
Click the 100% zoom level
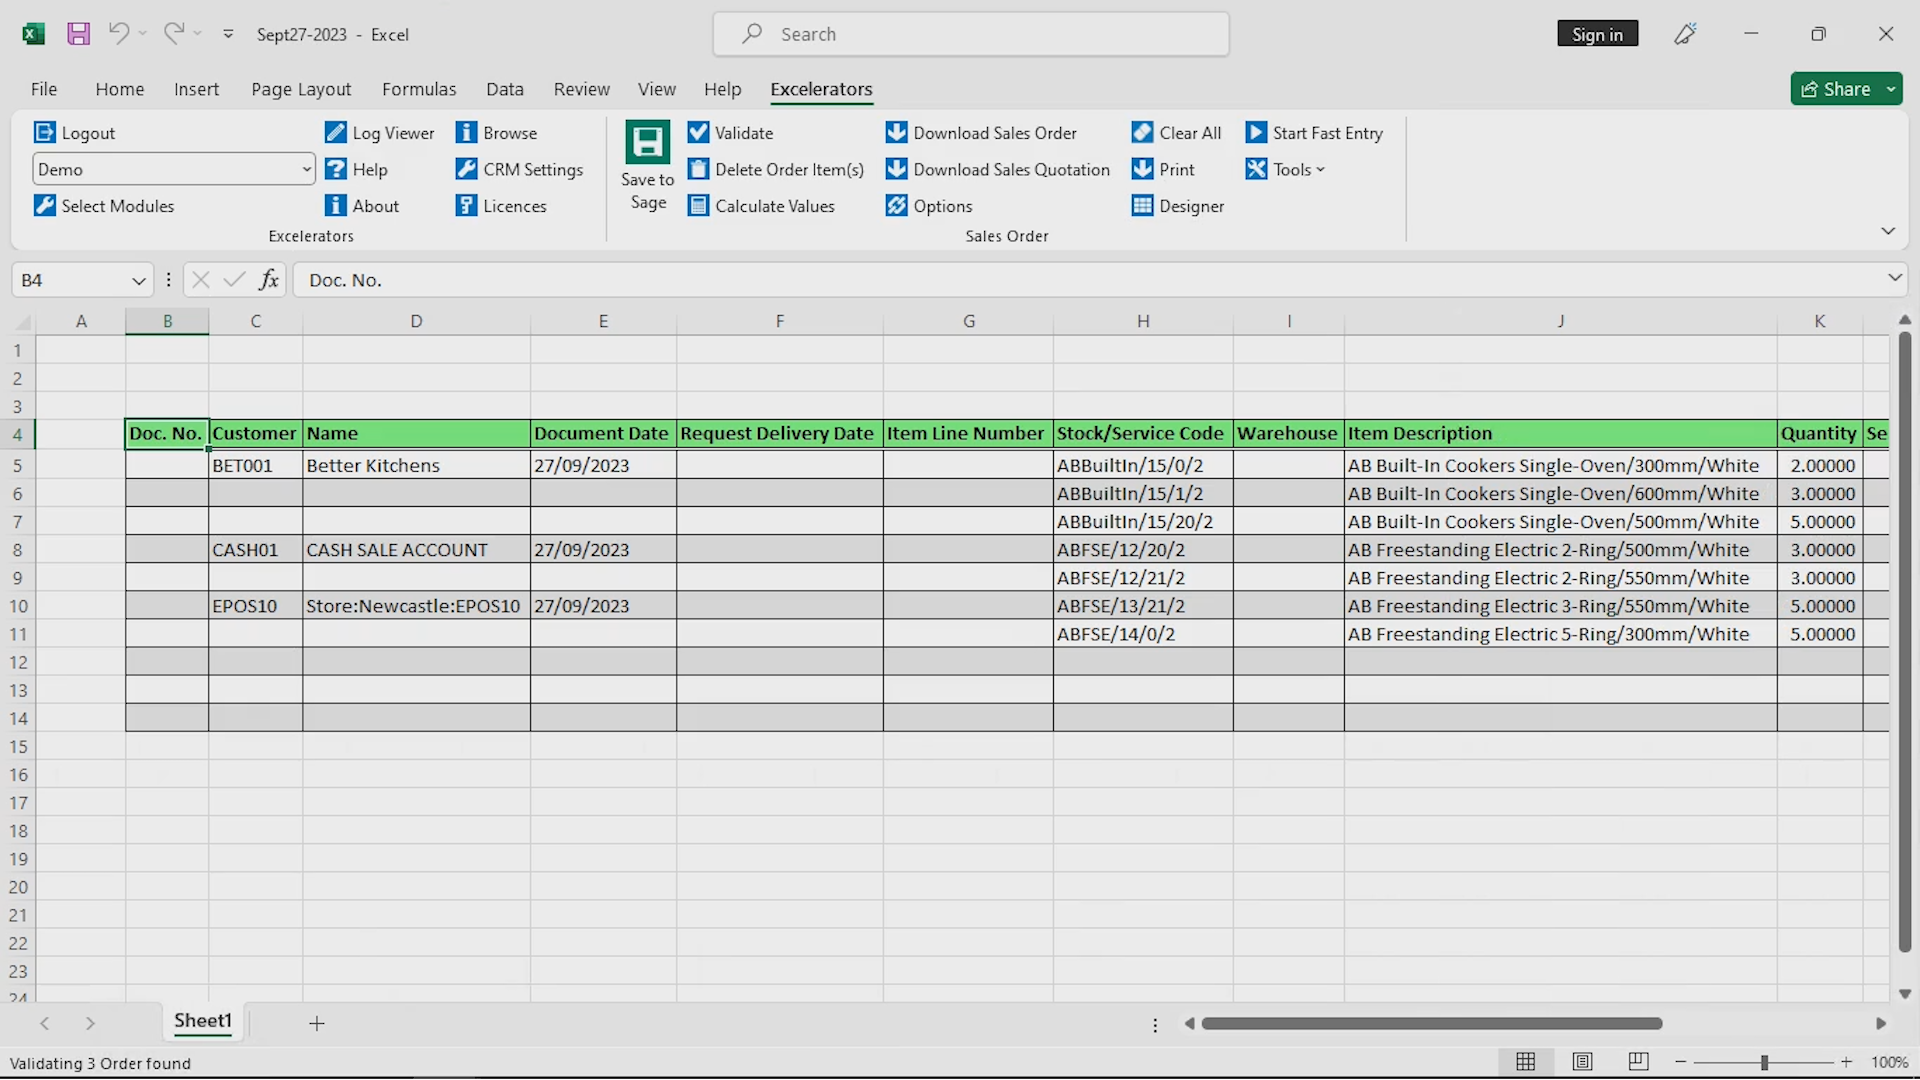[x=1889, y=1062]
